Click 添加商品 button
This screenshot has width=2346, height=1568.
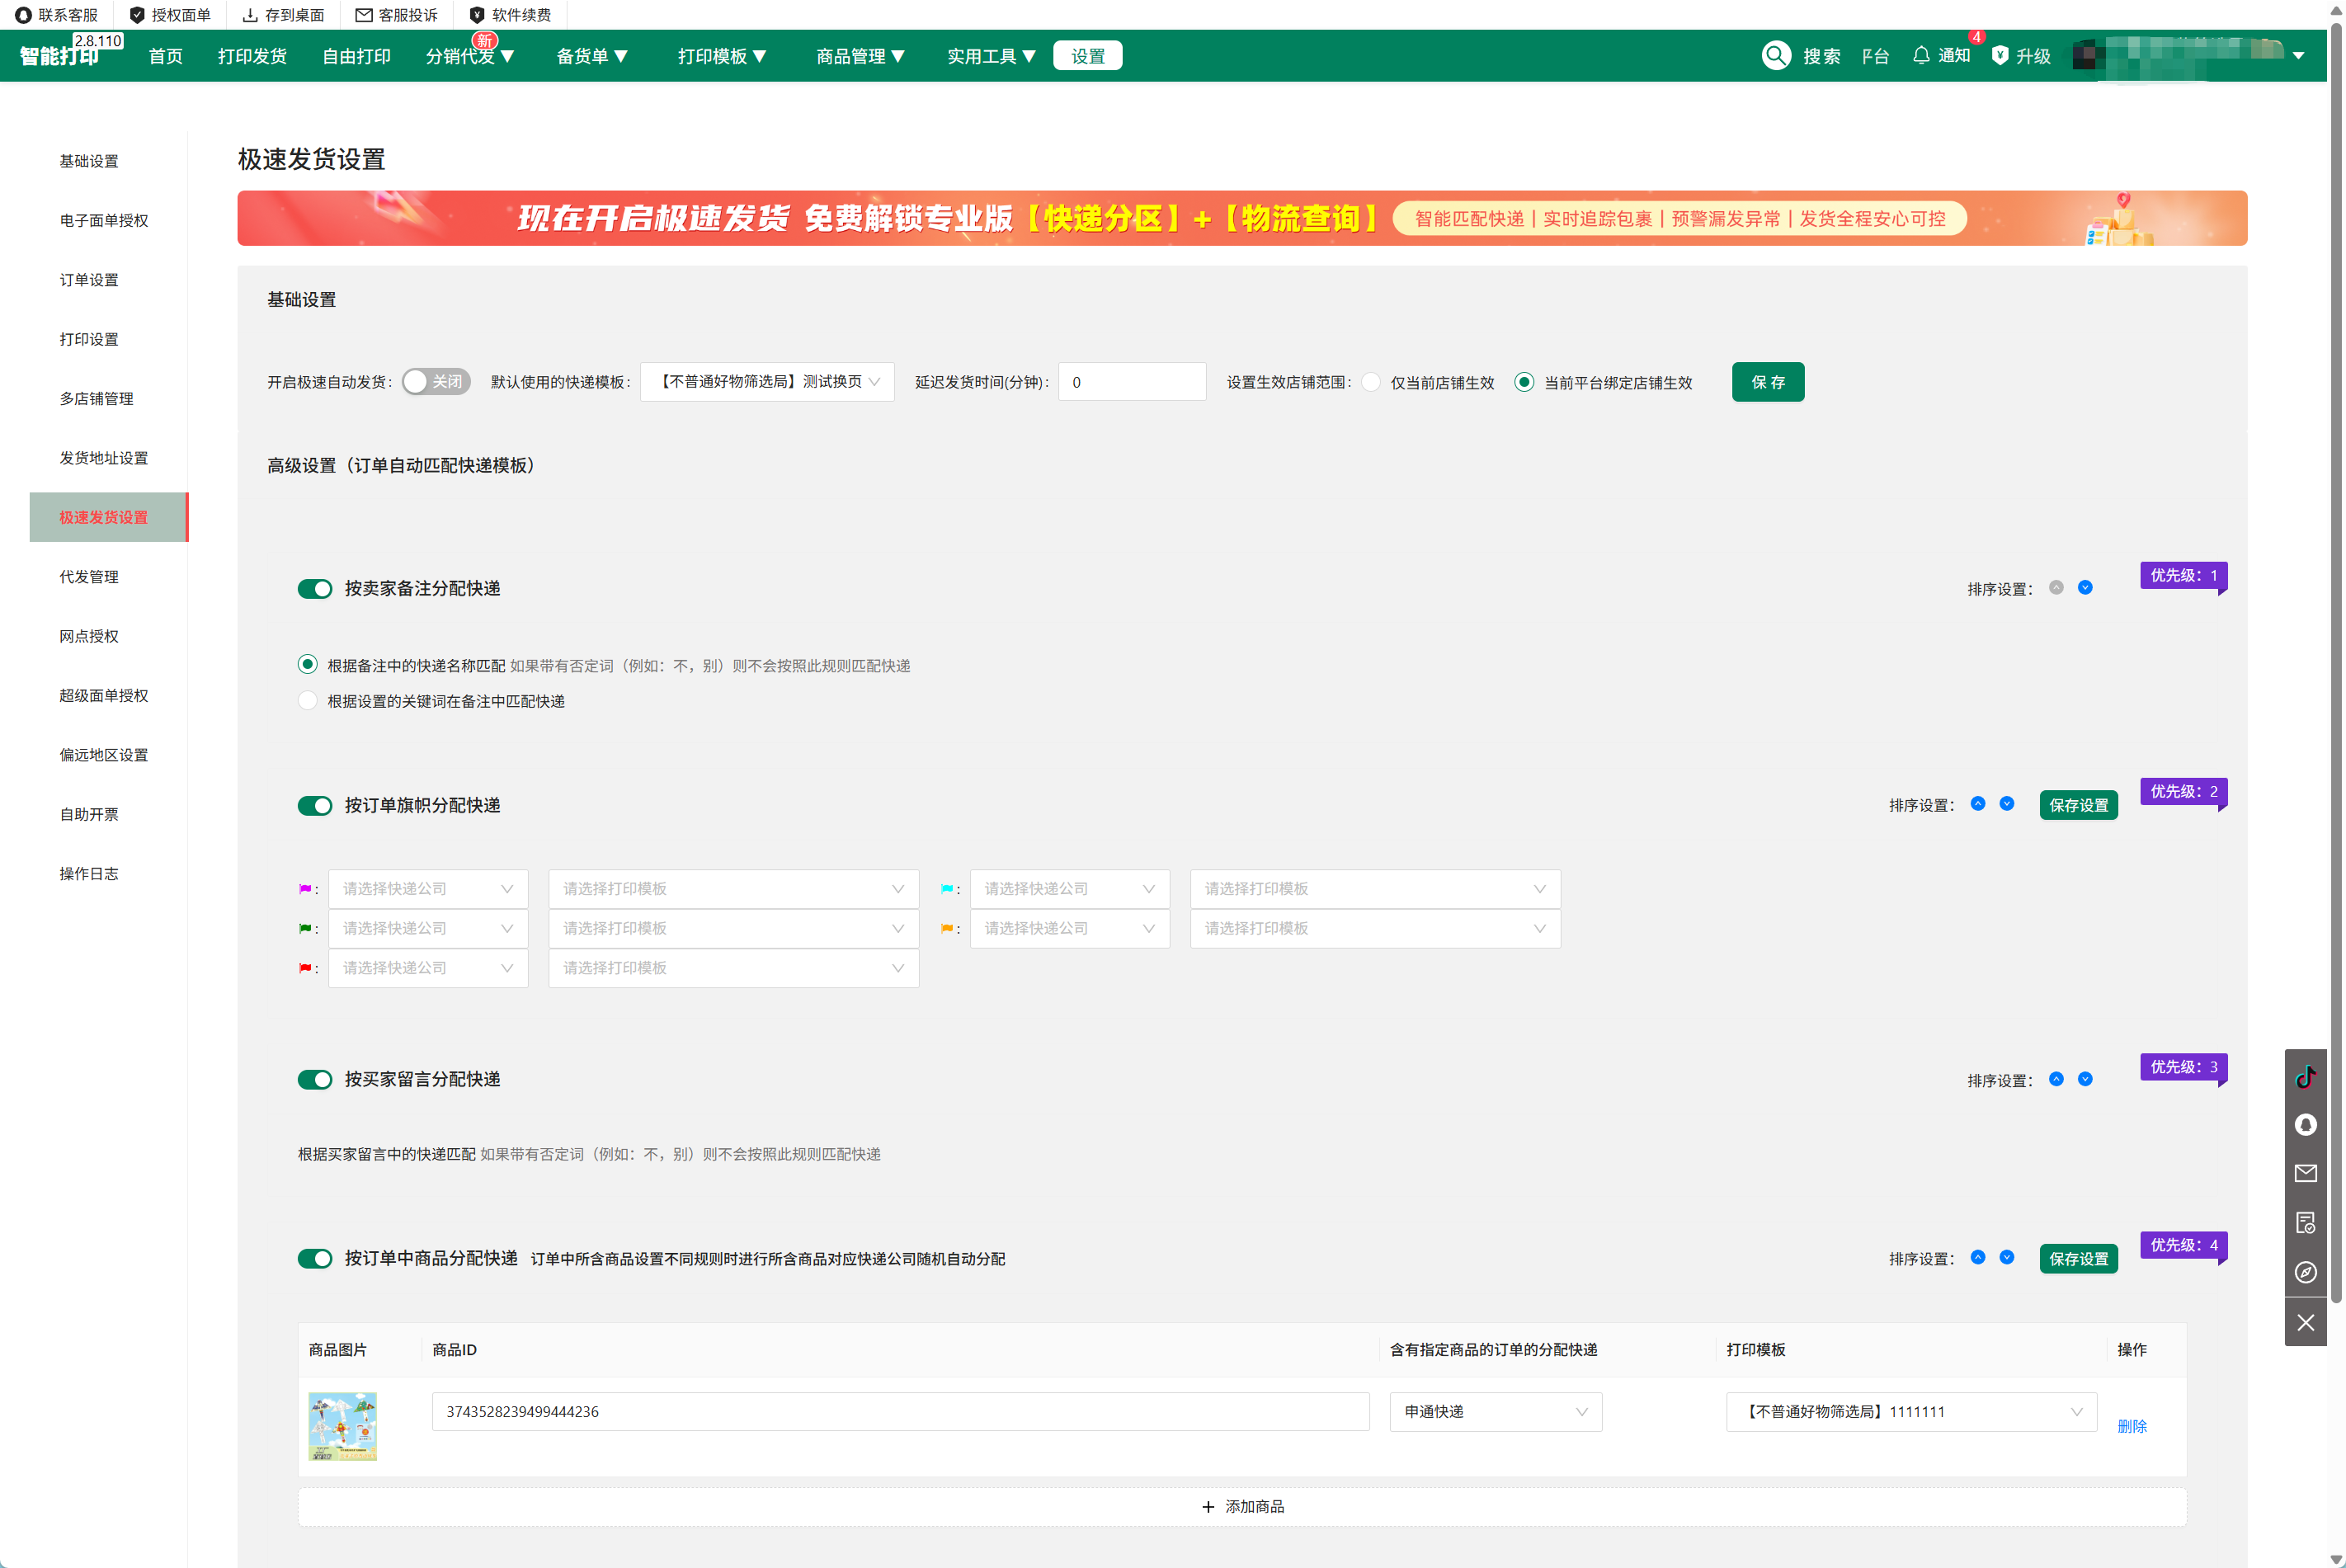1242,1507
